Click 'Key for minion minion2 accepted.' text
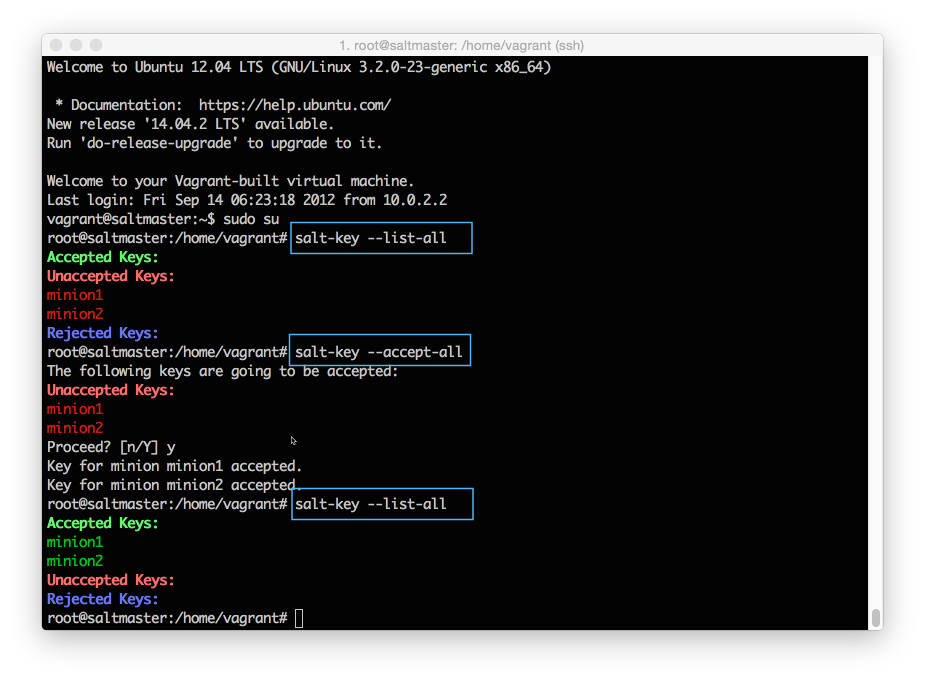Screen dimensions: 925x680 [174, 485]
